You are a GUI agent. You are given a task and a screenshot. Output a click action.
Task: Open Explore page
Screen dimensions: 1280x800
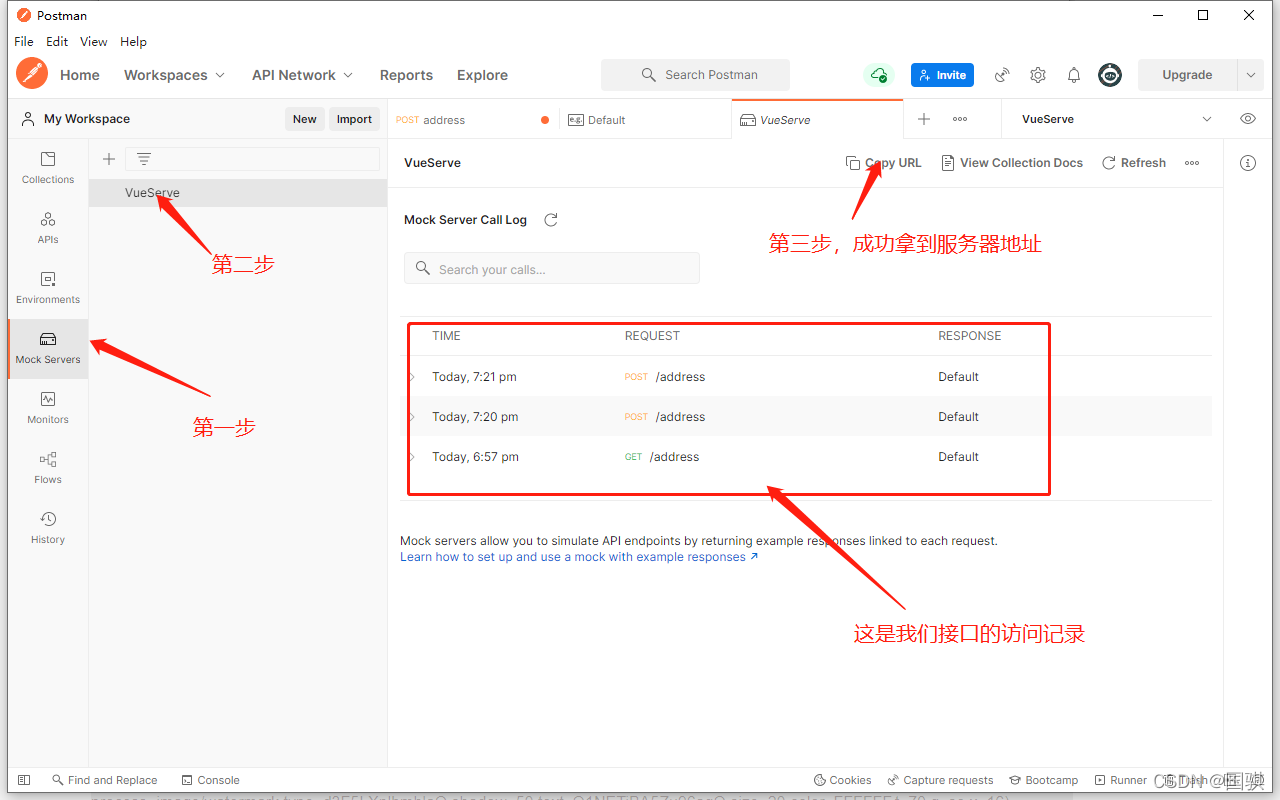coord(482,75)
